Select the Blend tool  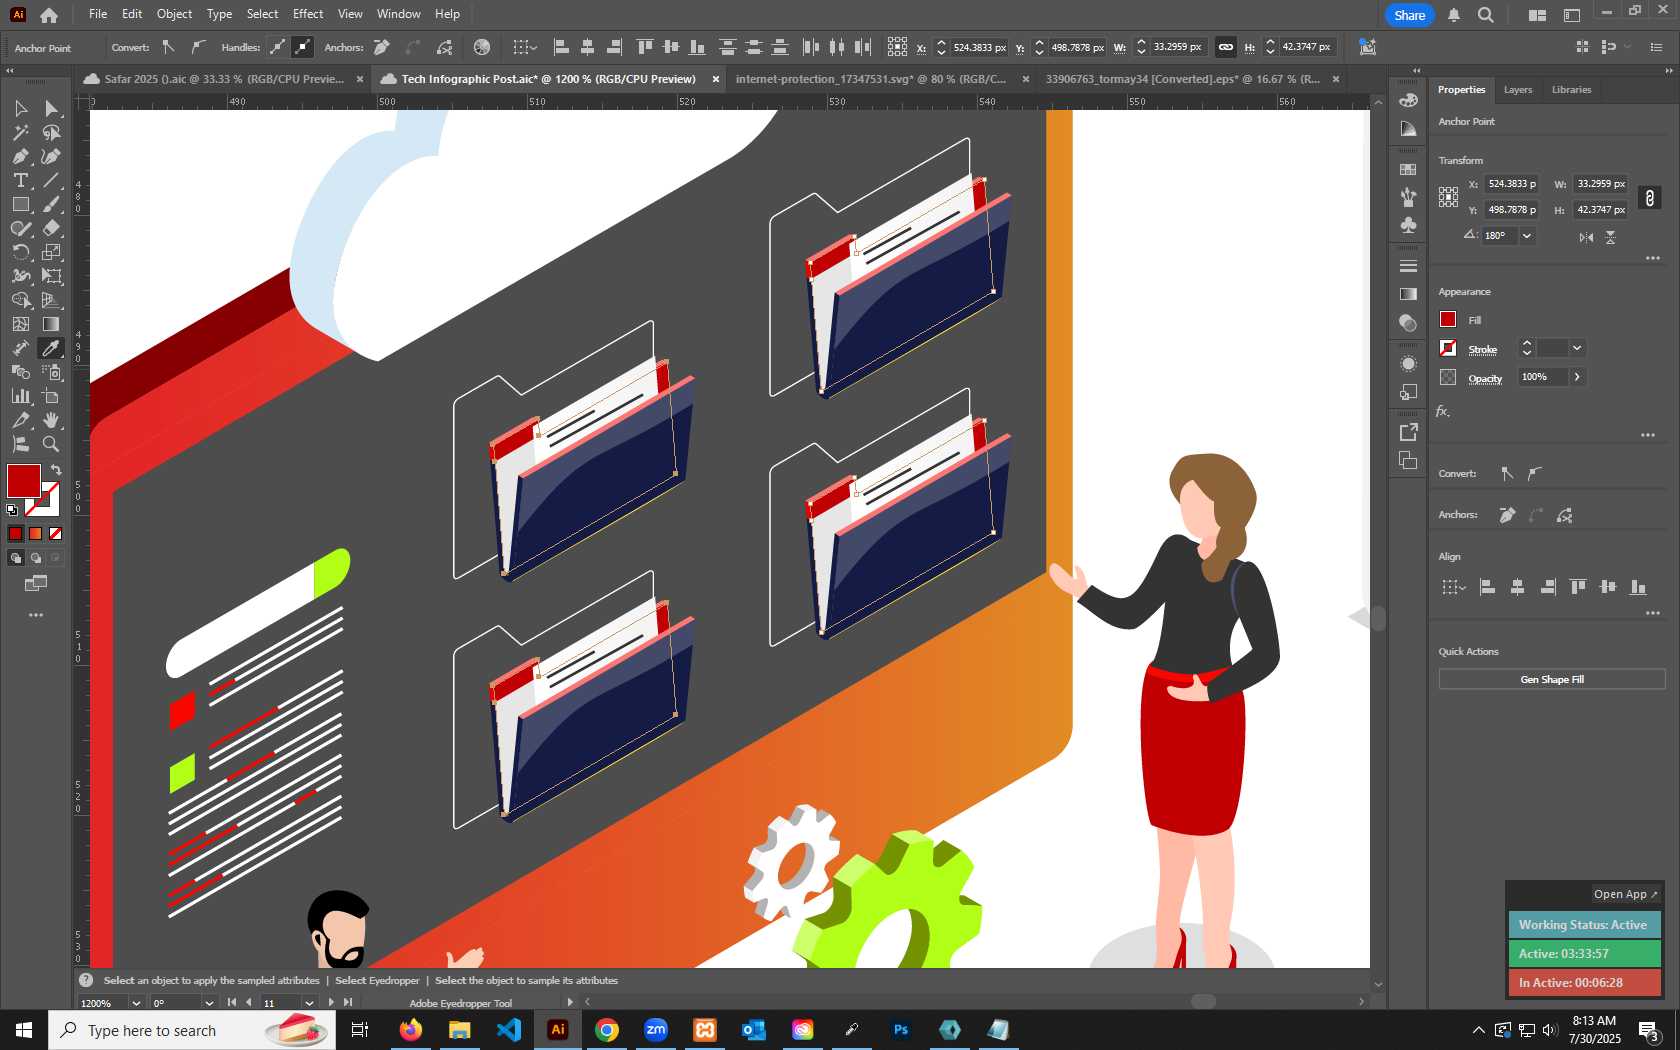(x=20, y=372)
